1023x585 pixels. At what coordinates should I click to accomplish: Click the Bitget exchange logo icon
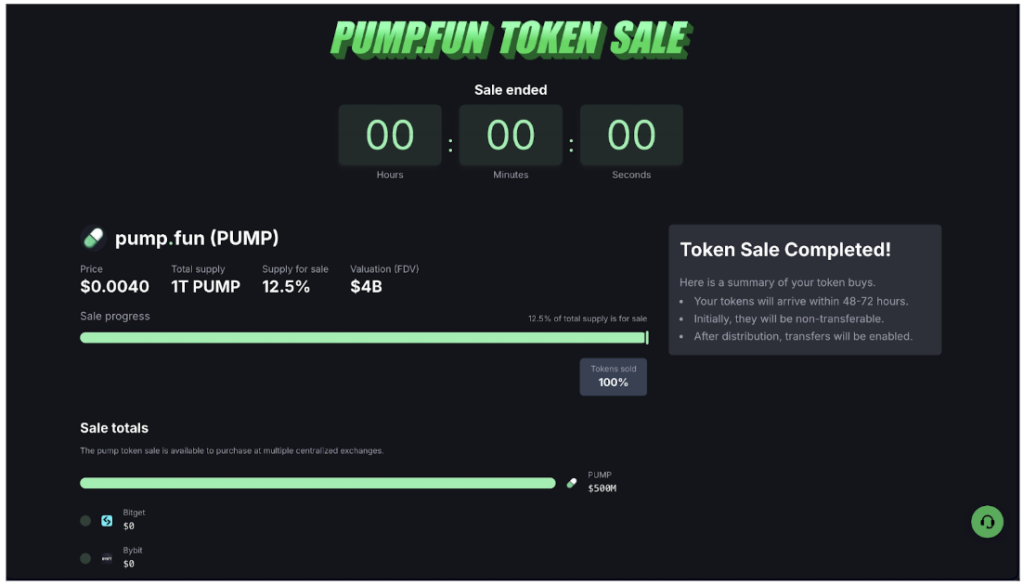tap(107, 521)
